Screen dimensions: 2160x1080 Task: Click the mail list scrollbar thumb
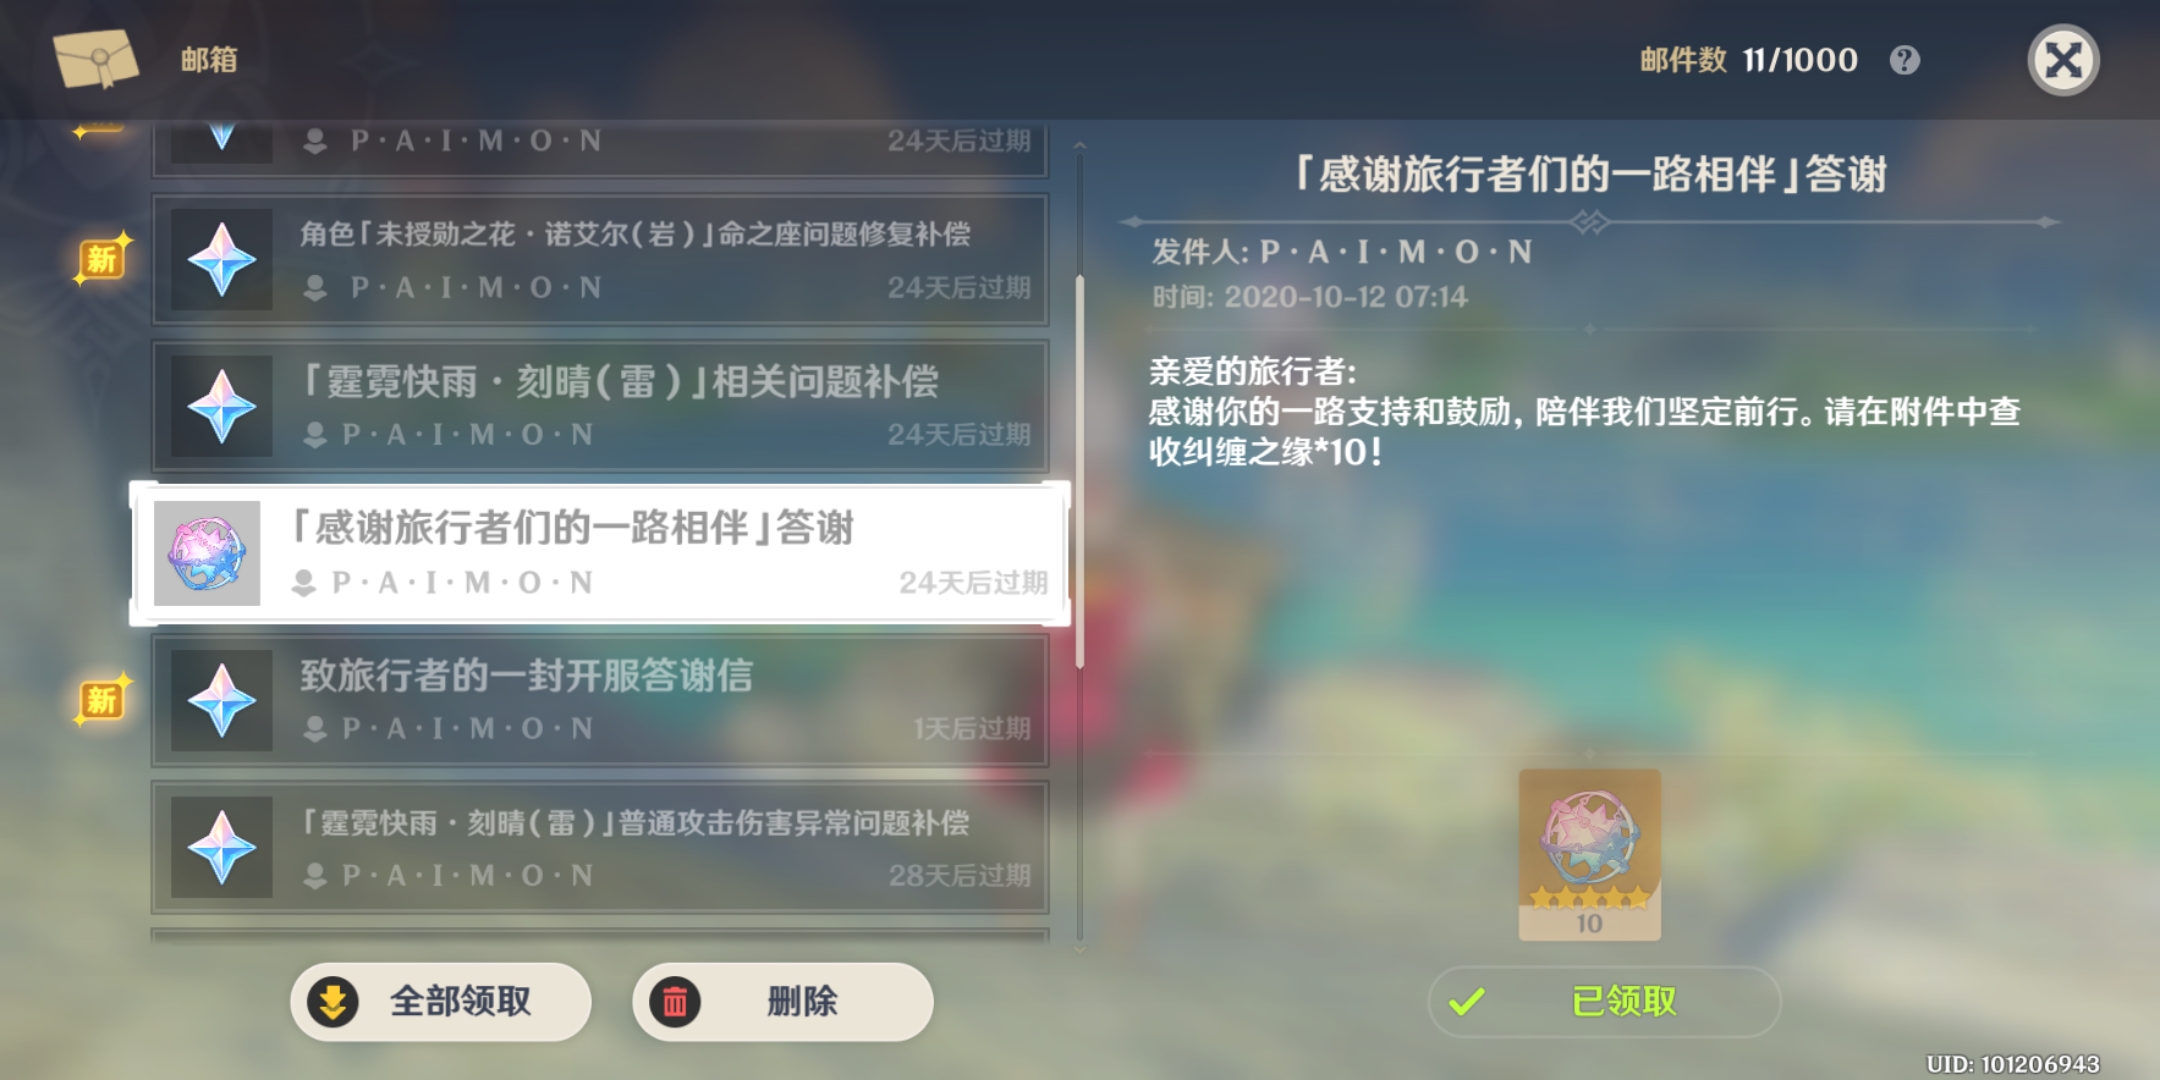pos(1080,470)
